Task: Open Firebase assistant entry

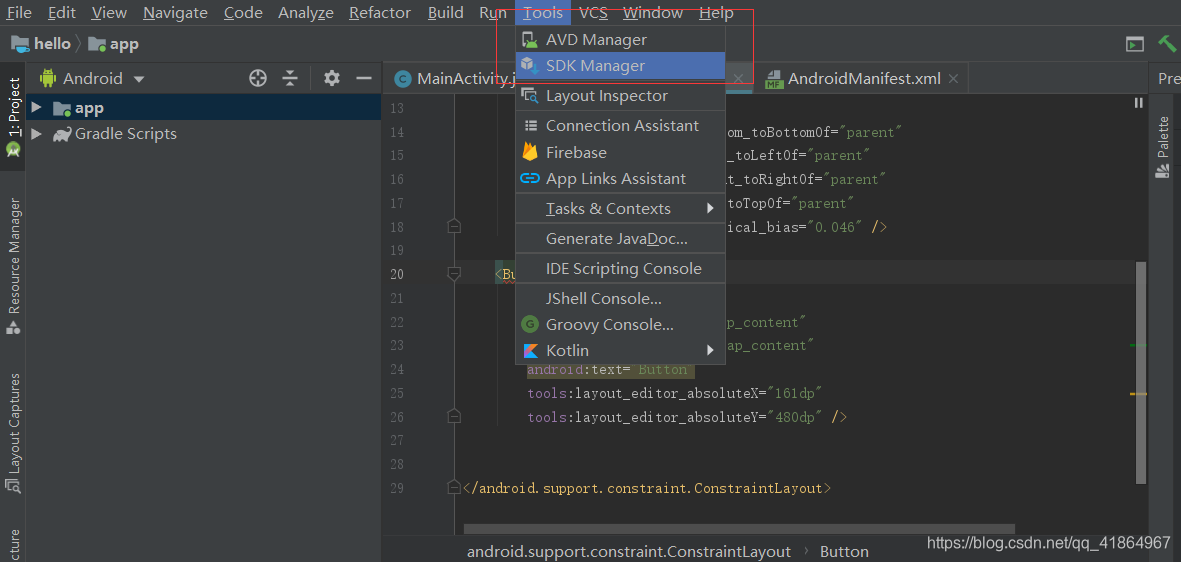Action: click(620, 152)
